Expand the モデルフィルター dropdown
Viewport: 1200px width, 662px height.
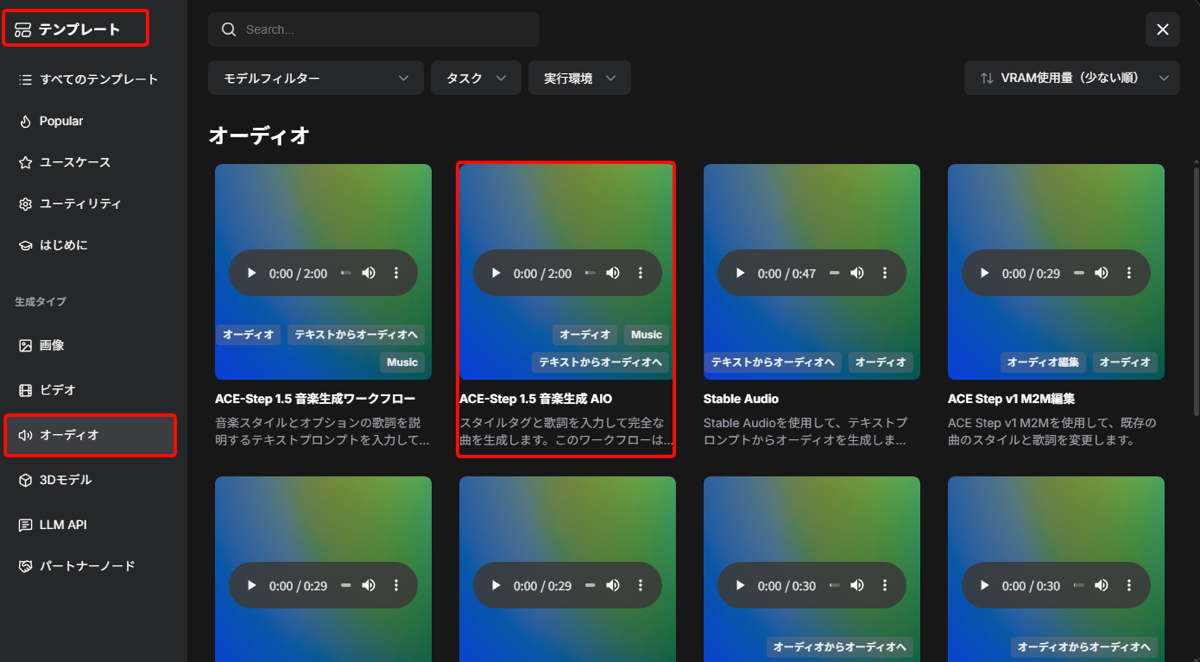(x=316, y=78)
